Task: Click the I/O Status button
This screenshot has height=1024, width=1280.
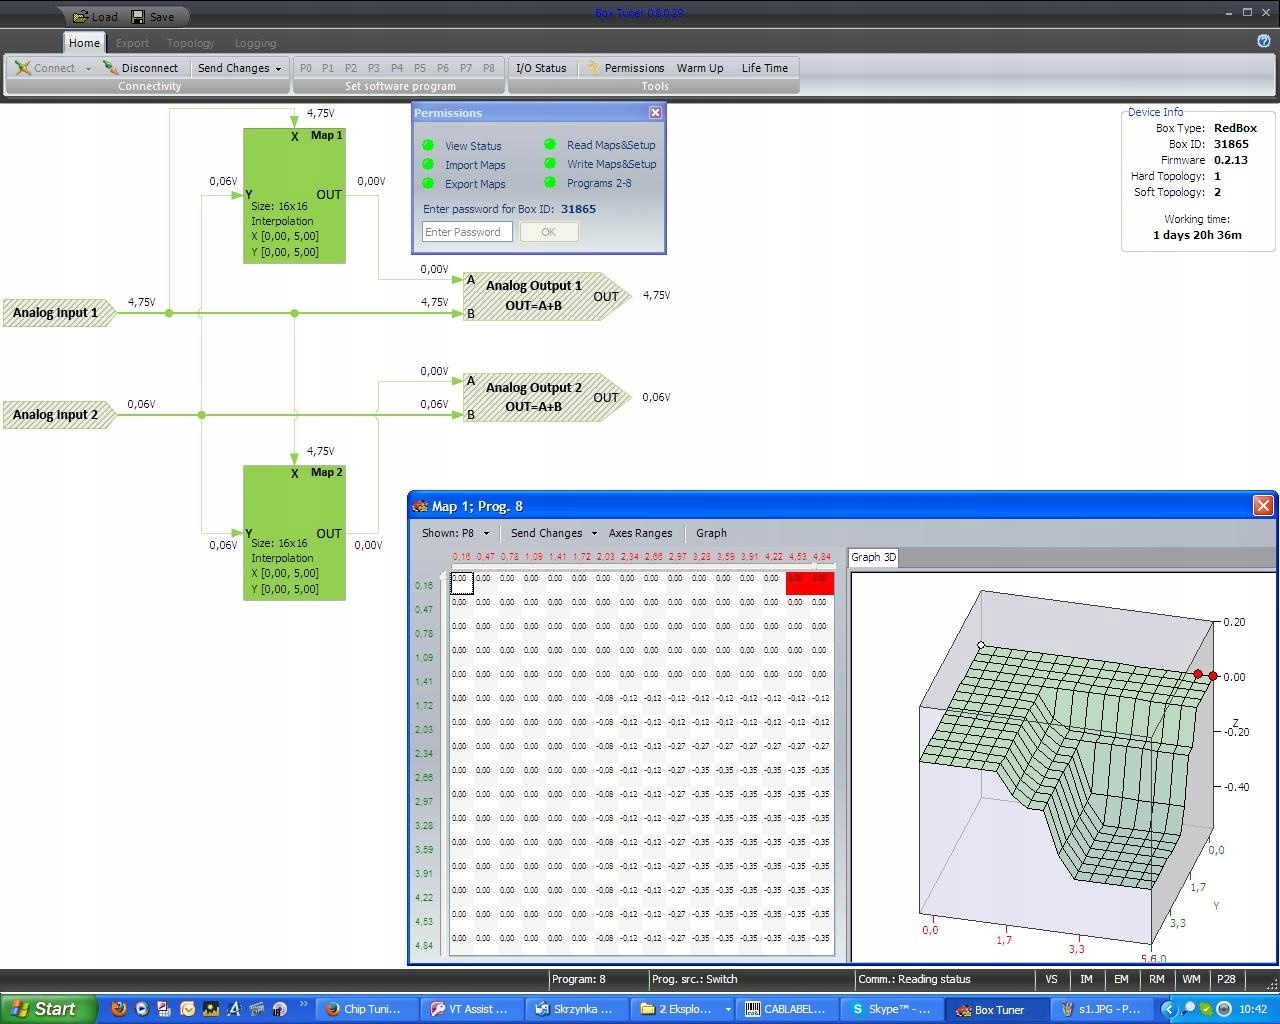Action: (541, 68)
